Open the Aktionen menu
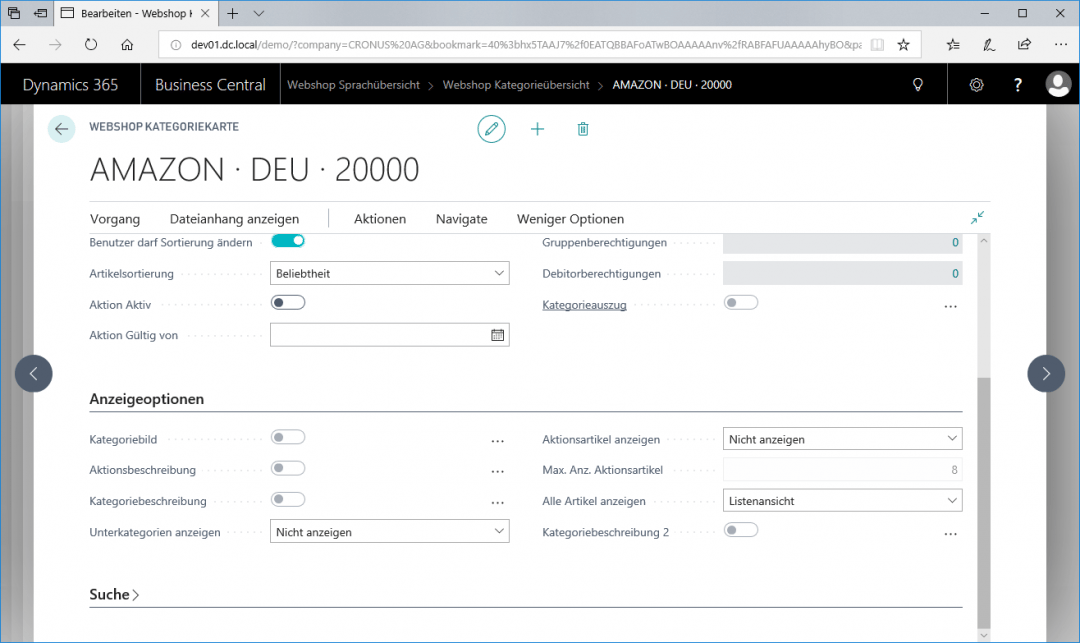 (380, 219)
